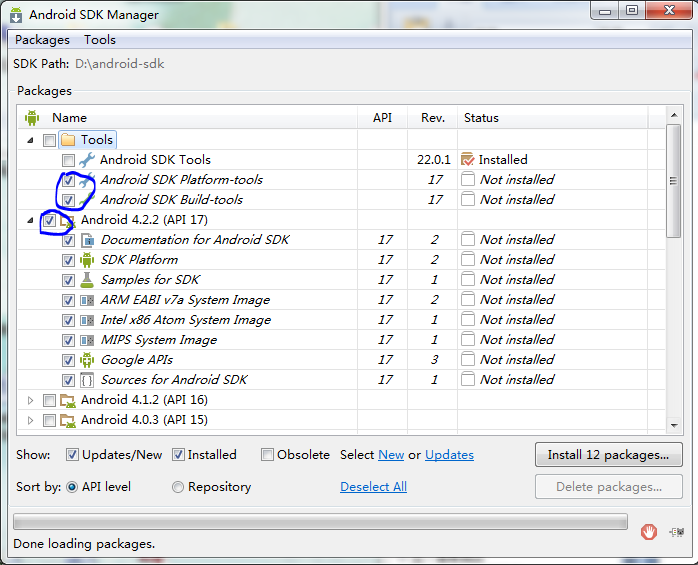This screenshot has width=698, height=565.
Task: Uncheck the Android 4.2.2 (API 17) checkbox
Action: point(49,220)
